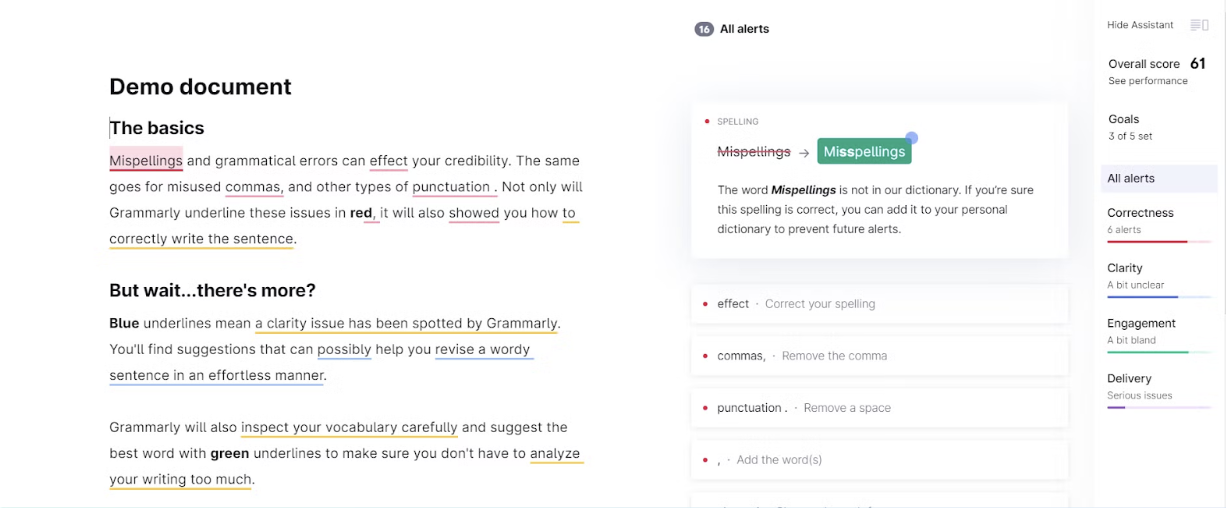Click the underlined word Mispellings in document
The width and height of the screenshot is (1226, 508).
pyautogui.click(x=146, y=160)
